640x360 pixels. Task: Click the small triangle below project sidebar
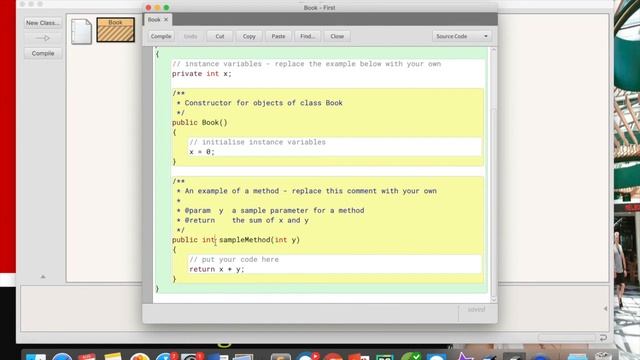point(43,277)
